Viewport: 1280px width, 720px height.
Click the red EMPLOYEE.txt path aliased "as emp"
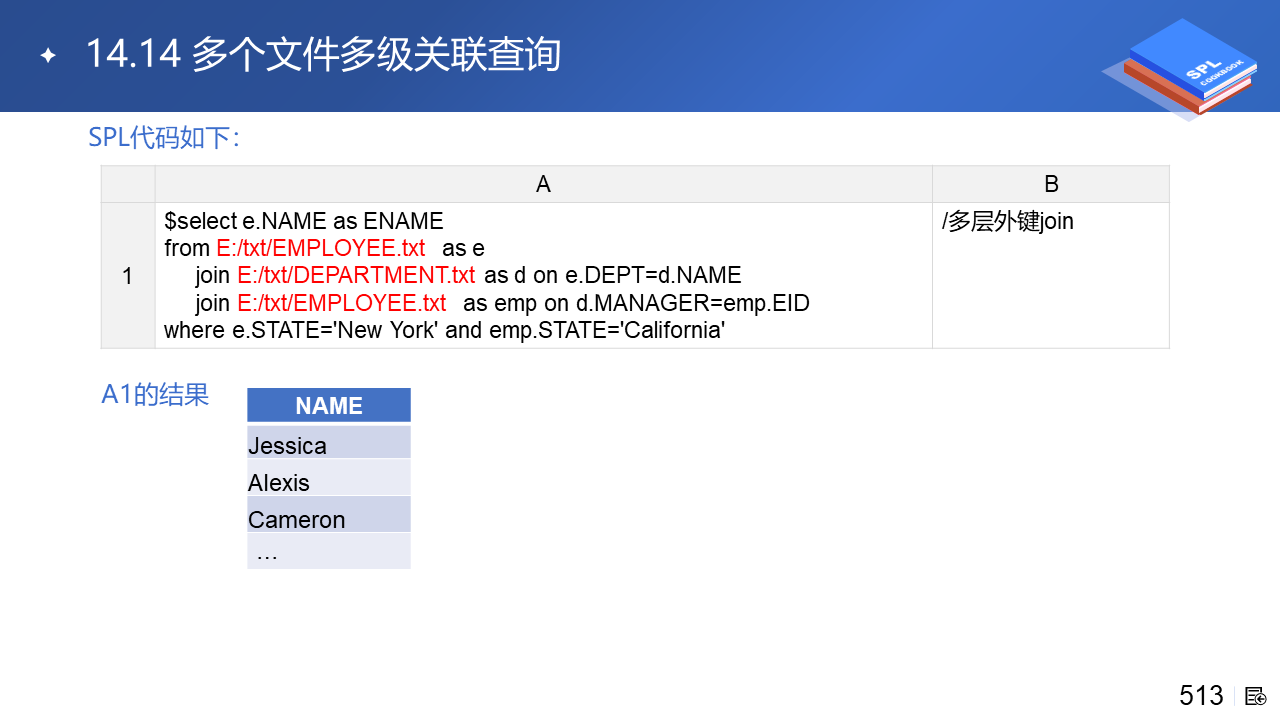(342, 303)
